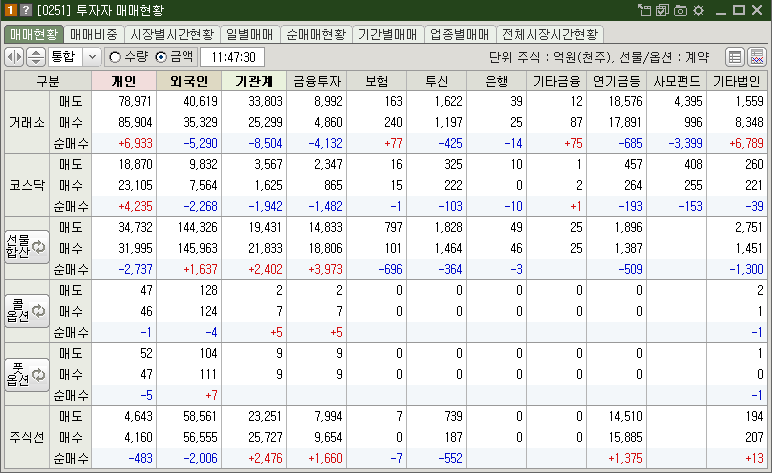This screenshot has height=473, width=772.
Task: Click the 기관계 column header
Action: [x=254, y=81]
